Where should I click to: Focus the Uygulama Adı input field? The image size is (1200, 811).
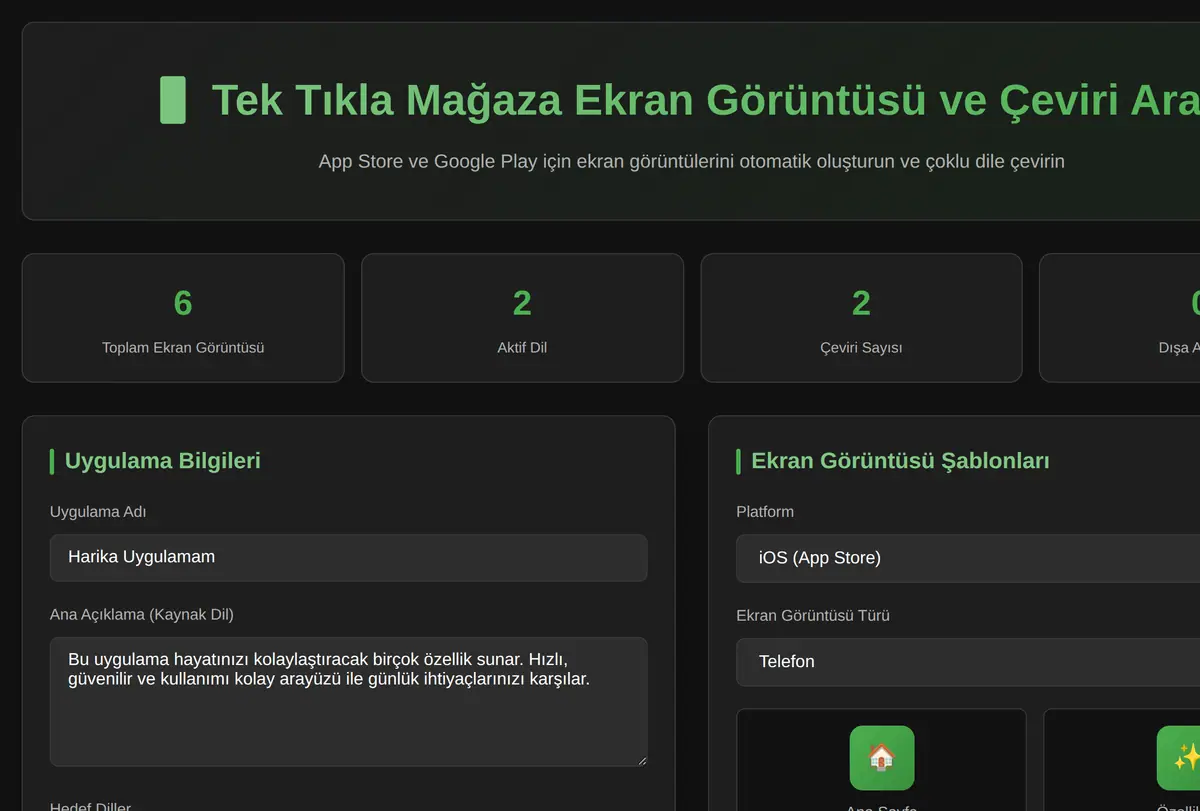tap(348, 557)
